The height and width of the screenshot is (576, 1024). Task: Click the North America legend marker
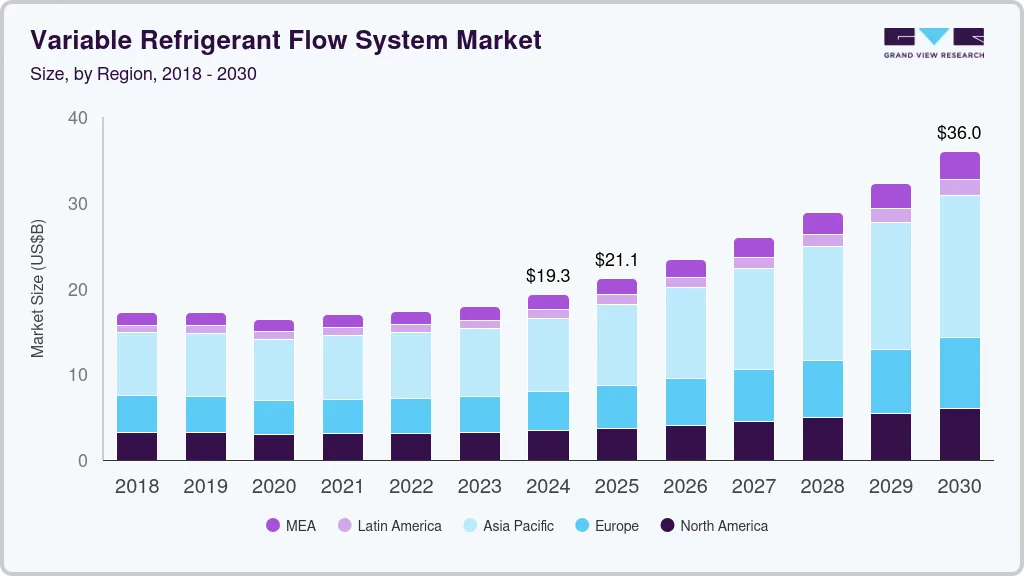pyautogui.click(x=666, y=525)
